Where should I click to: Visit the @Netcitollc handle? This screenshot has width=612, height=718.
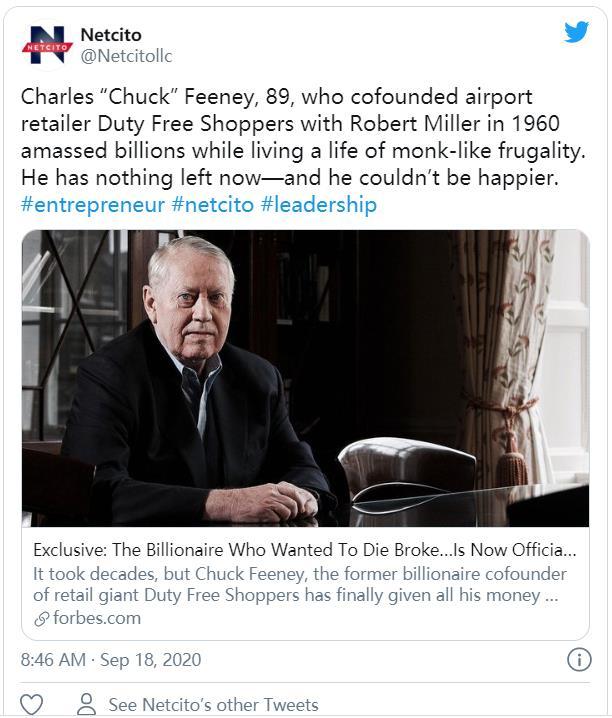(x=125, y=56)
